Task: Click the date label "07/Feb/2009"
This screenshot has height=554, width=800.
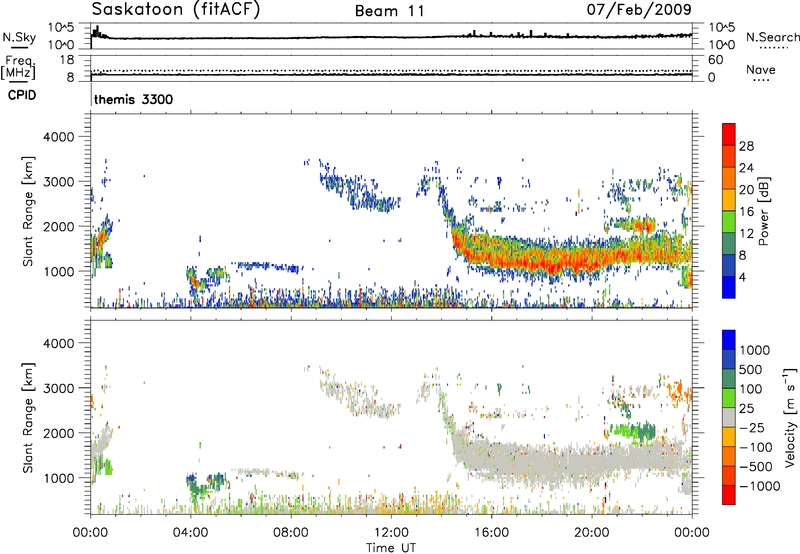Action: tap(639, 9)
